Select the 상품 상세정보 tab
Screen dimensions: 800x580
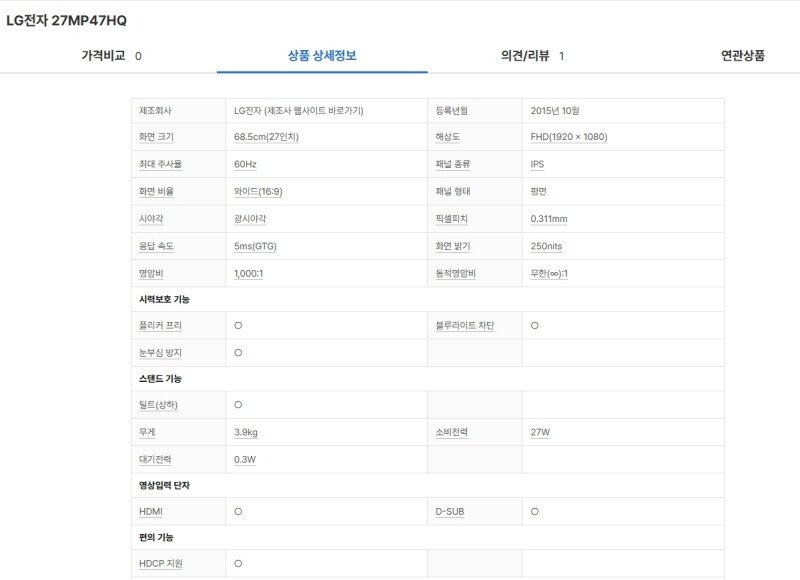[322, 56]
